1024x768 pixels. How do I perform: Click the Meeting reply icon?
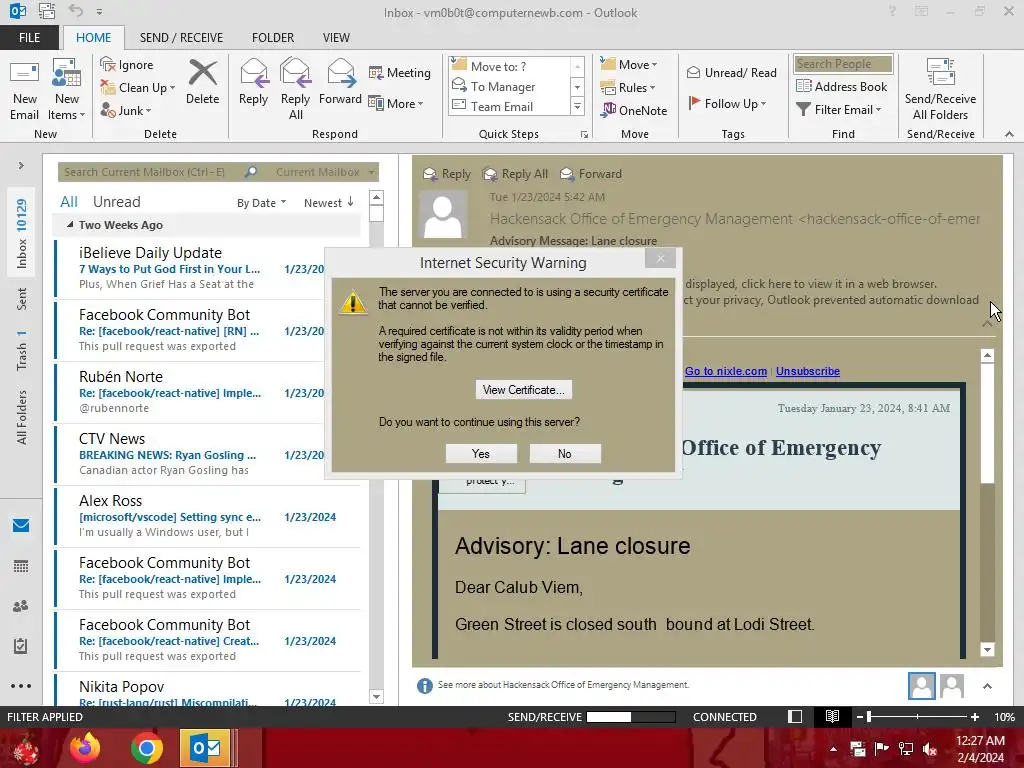(400, 72)
